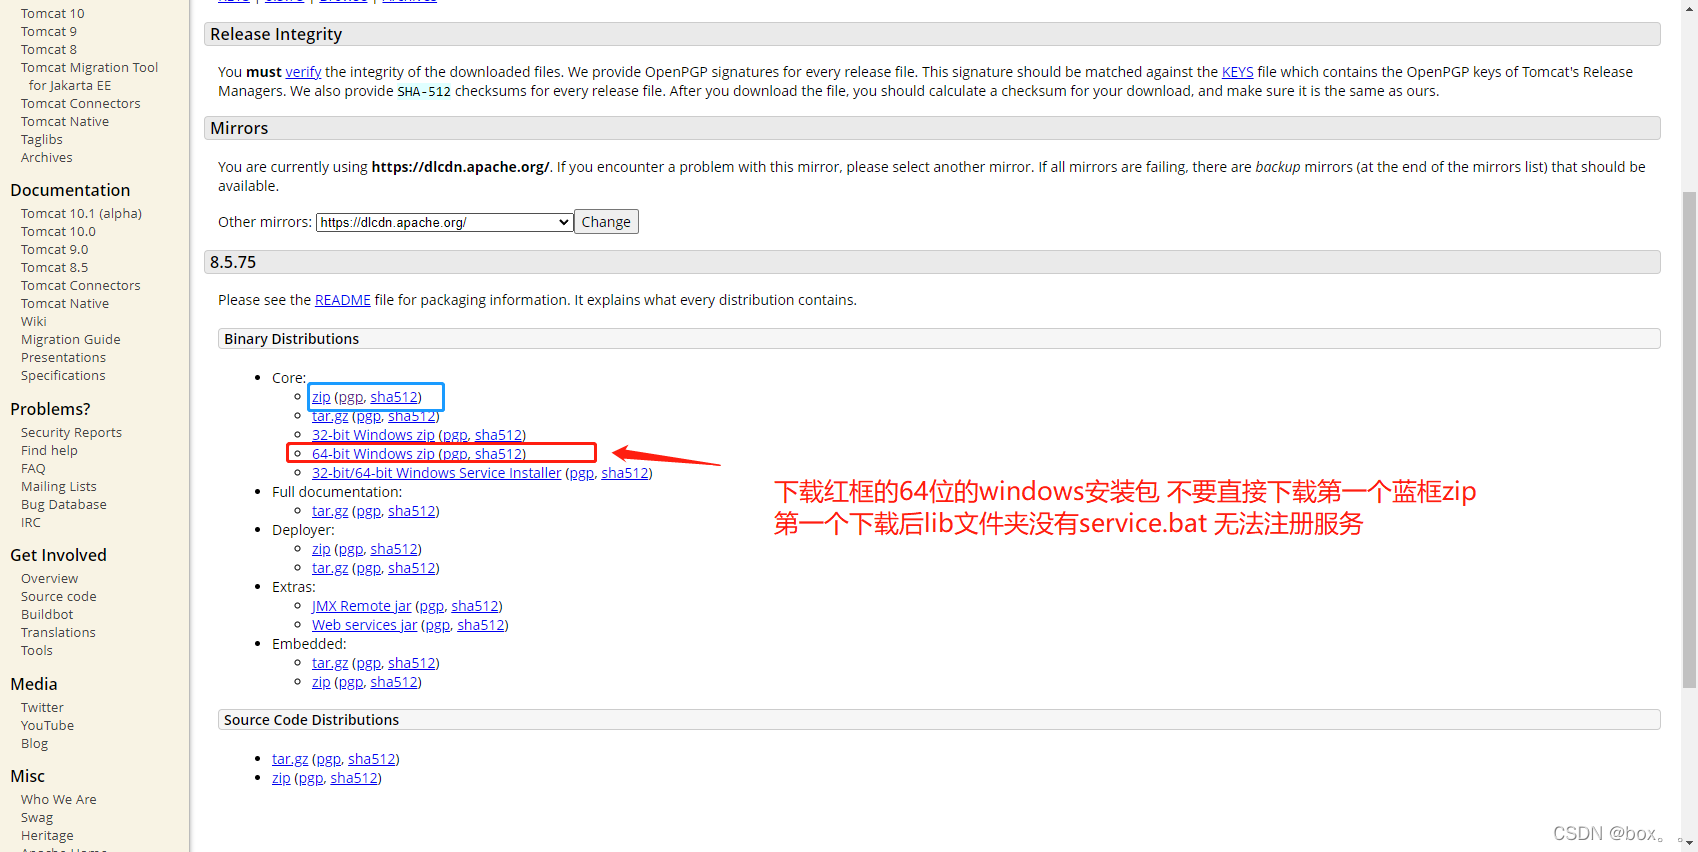Screen dimensions: 1698x852
Task: Open sha512 link for source zip
Action: (x=354, y=778)
